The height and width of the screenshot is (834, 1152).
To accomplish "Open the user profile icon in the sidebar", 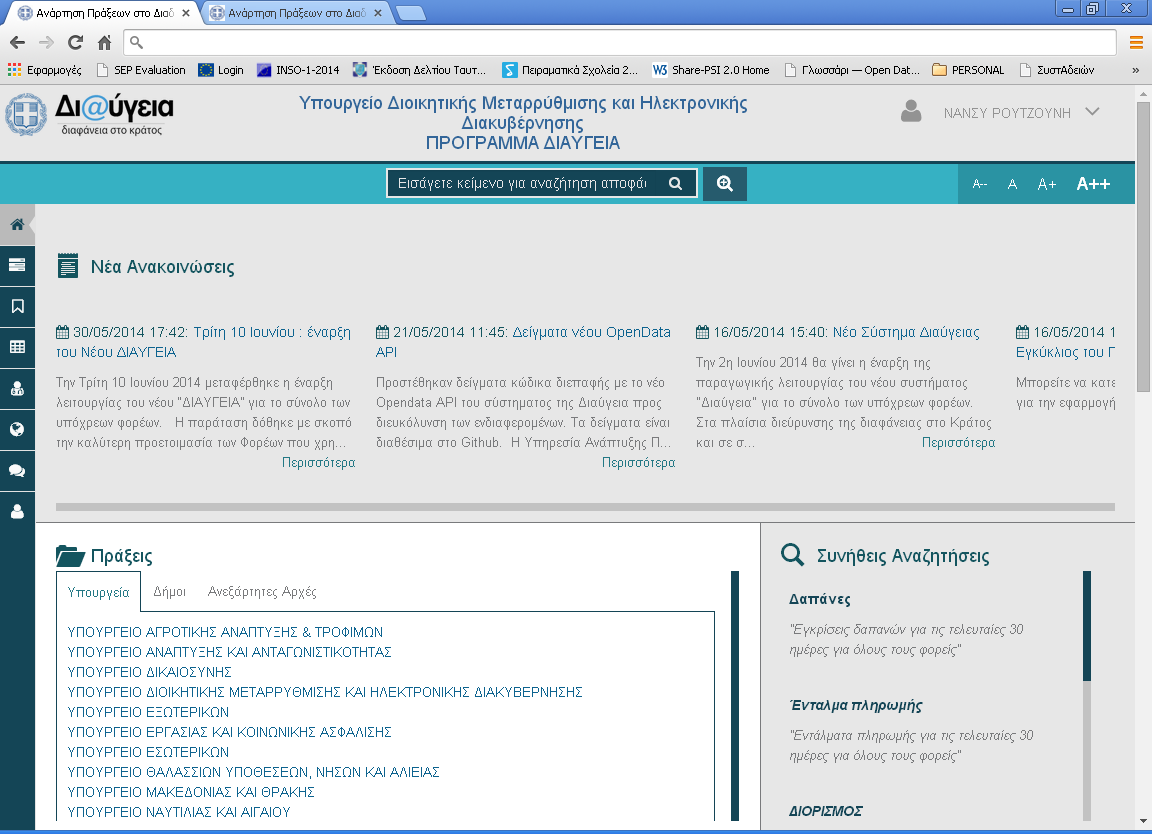I will (x=17, y=512).
